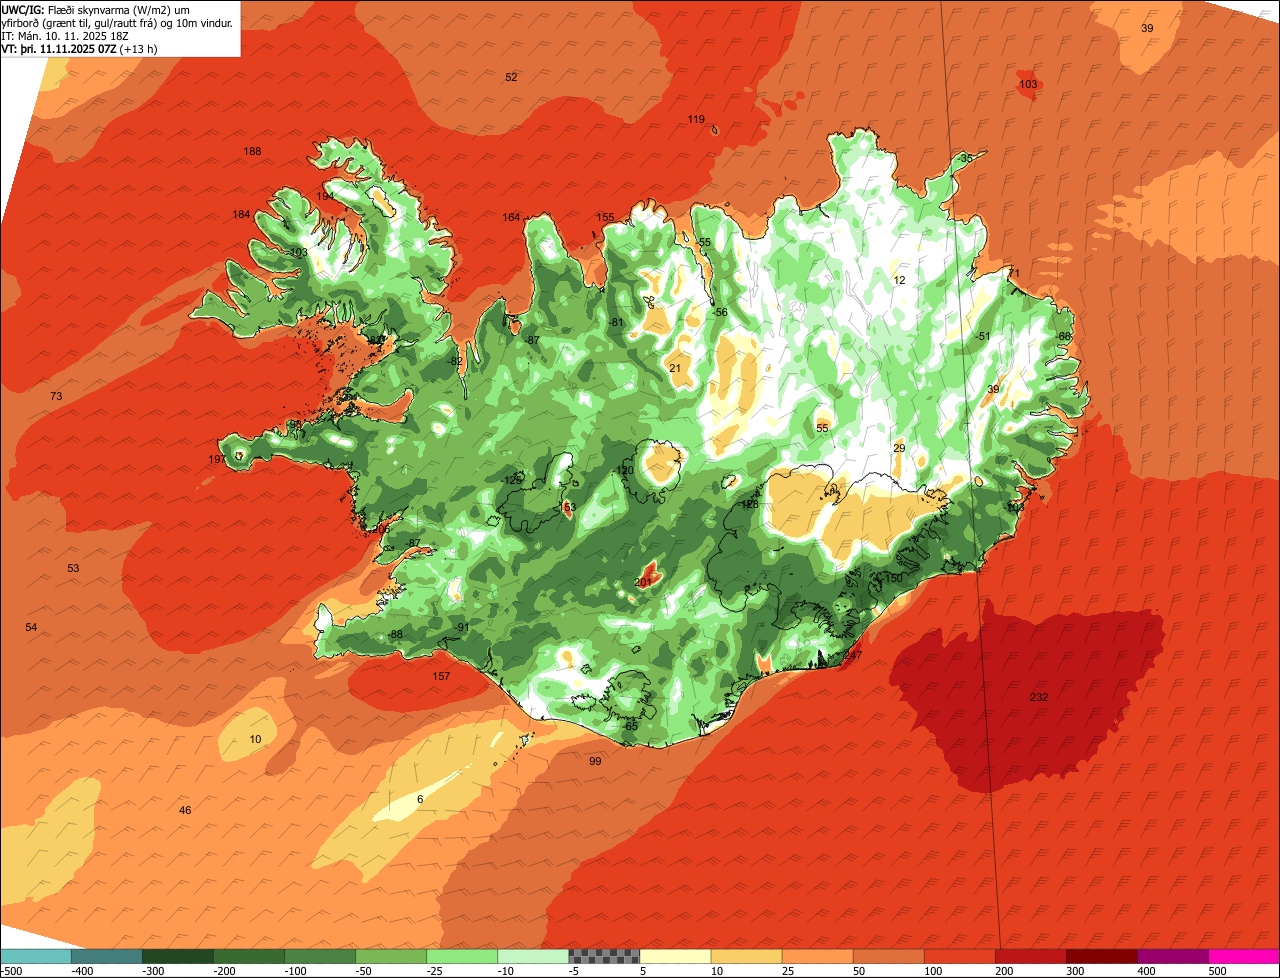
Task: Click the value -35 on the northeast peninsula
Action: 964,158
